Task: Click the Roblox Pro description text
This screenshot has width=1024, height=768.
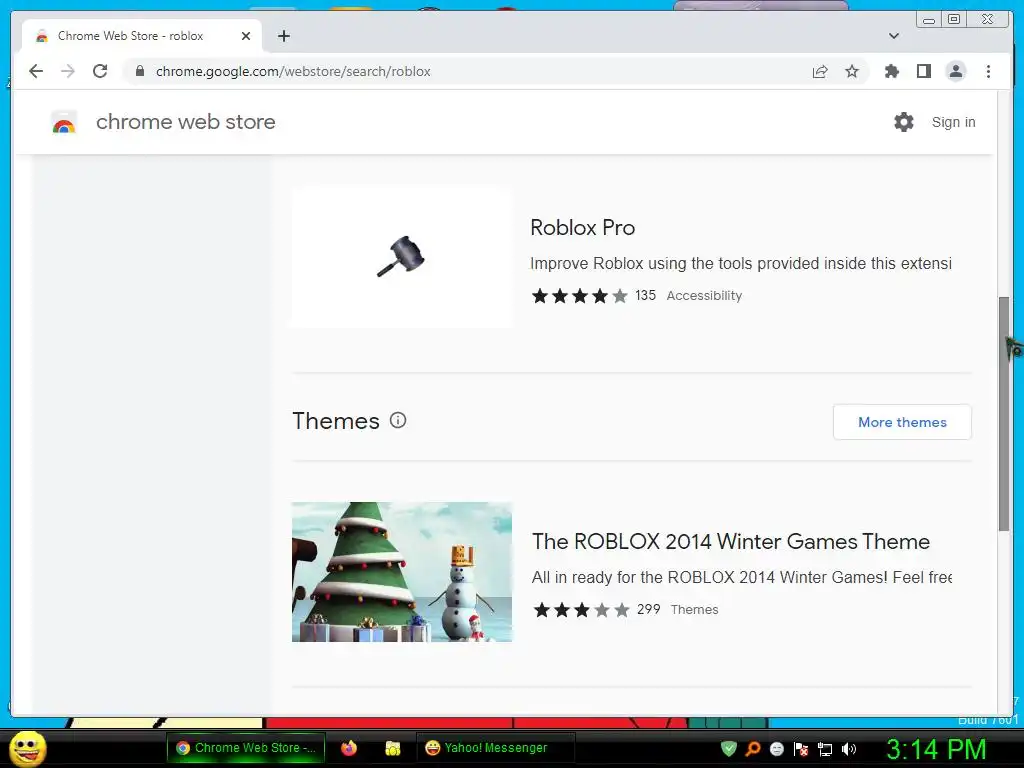Action: click(741, 263)
